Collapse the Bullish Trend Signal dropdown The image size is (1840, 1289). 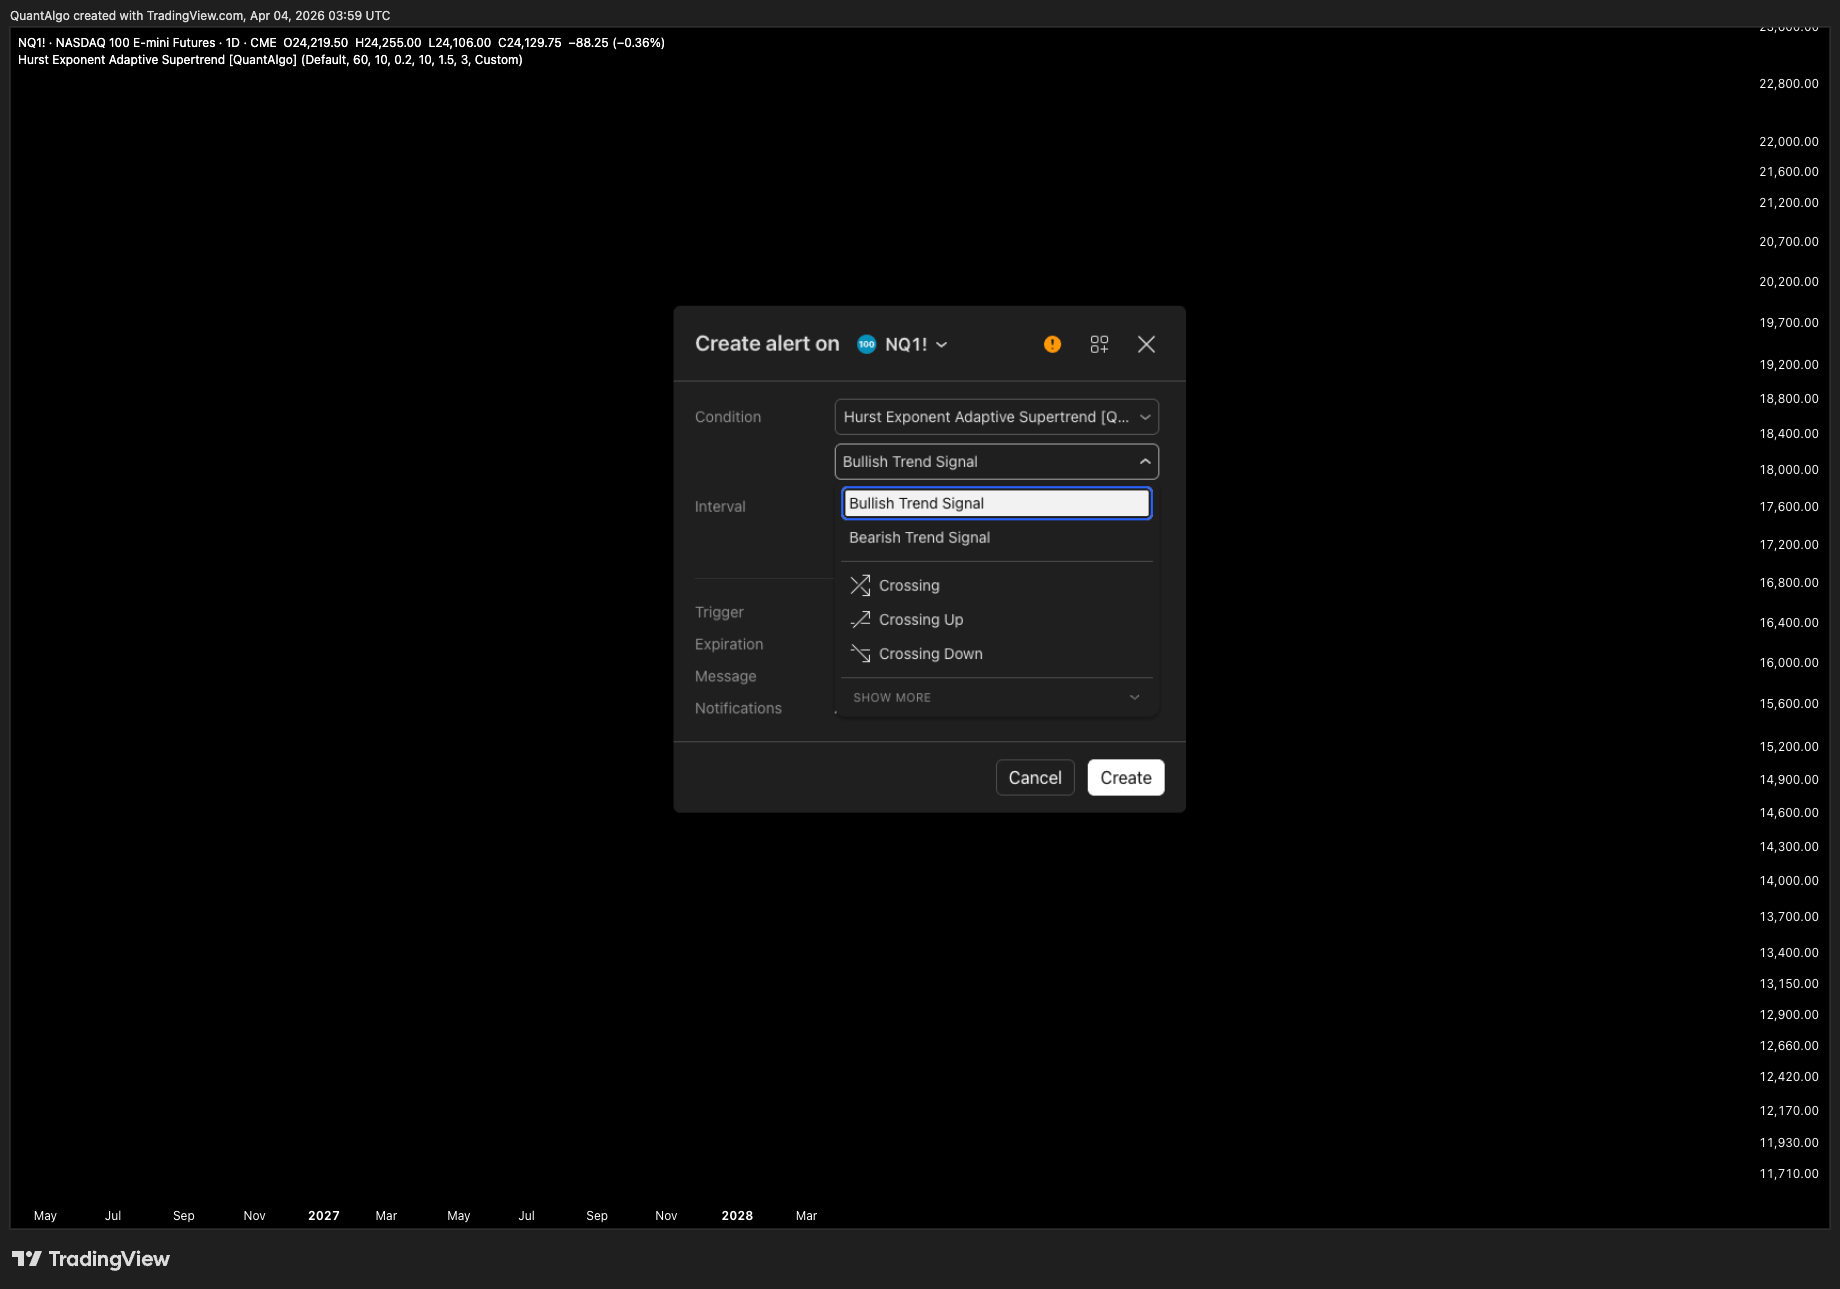pos(996,461)
